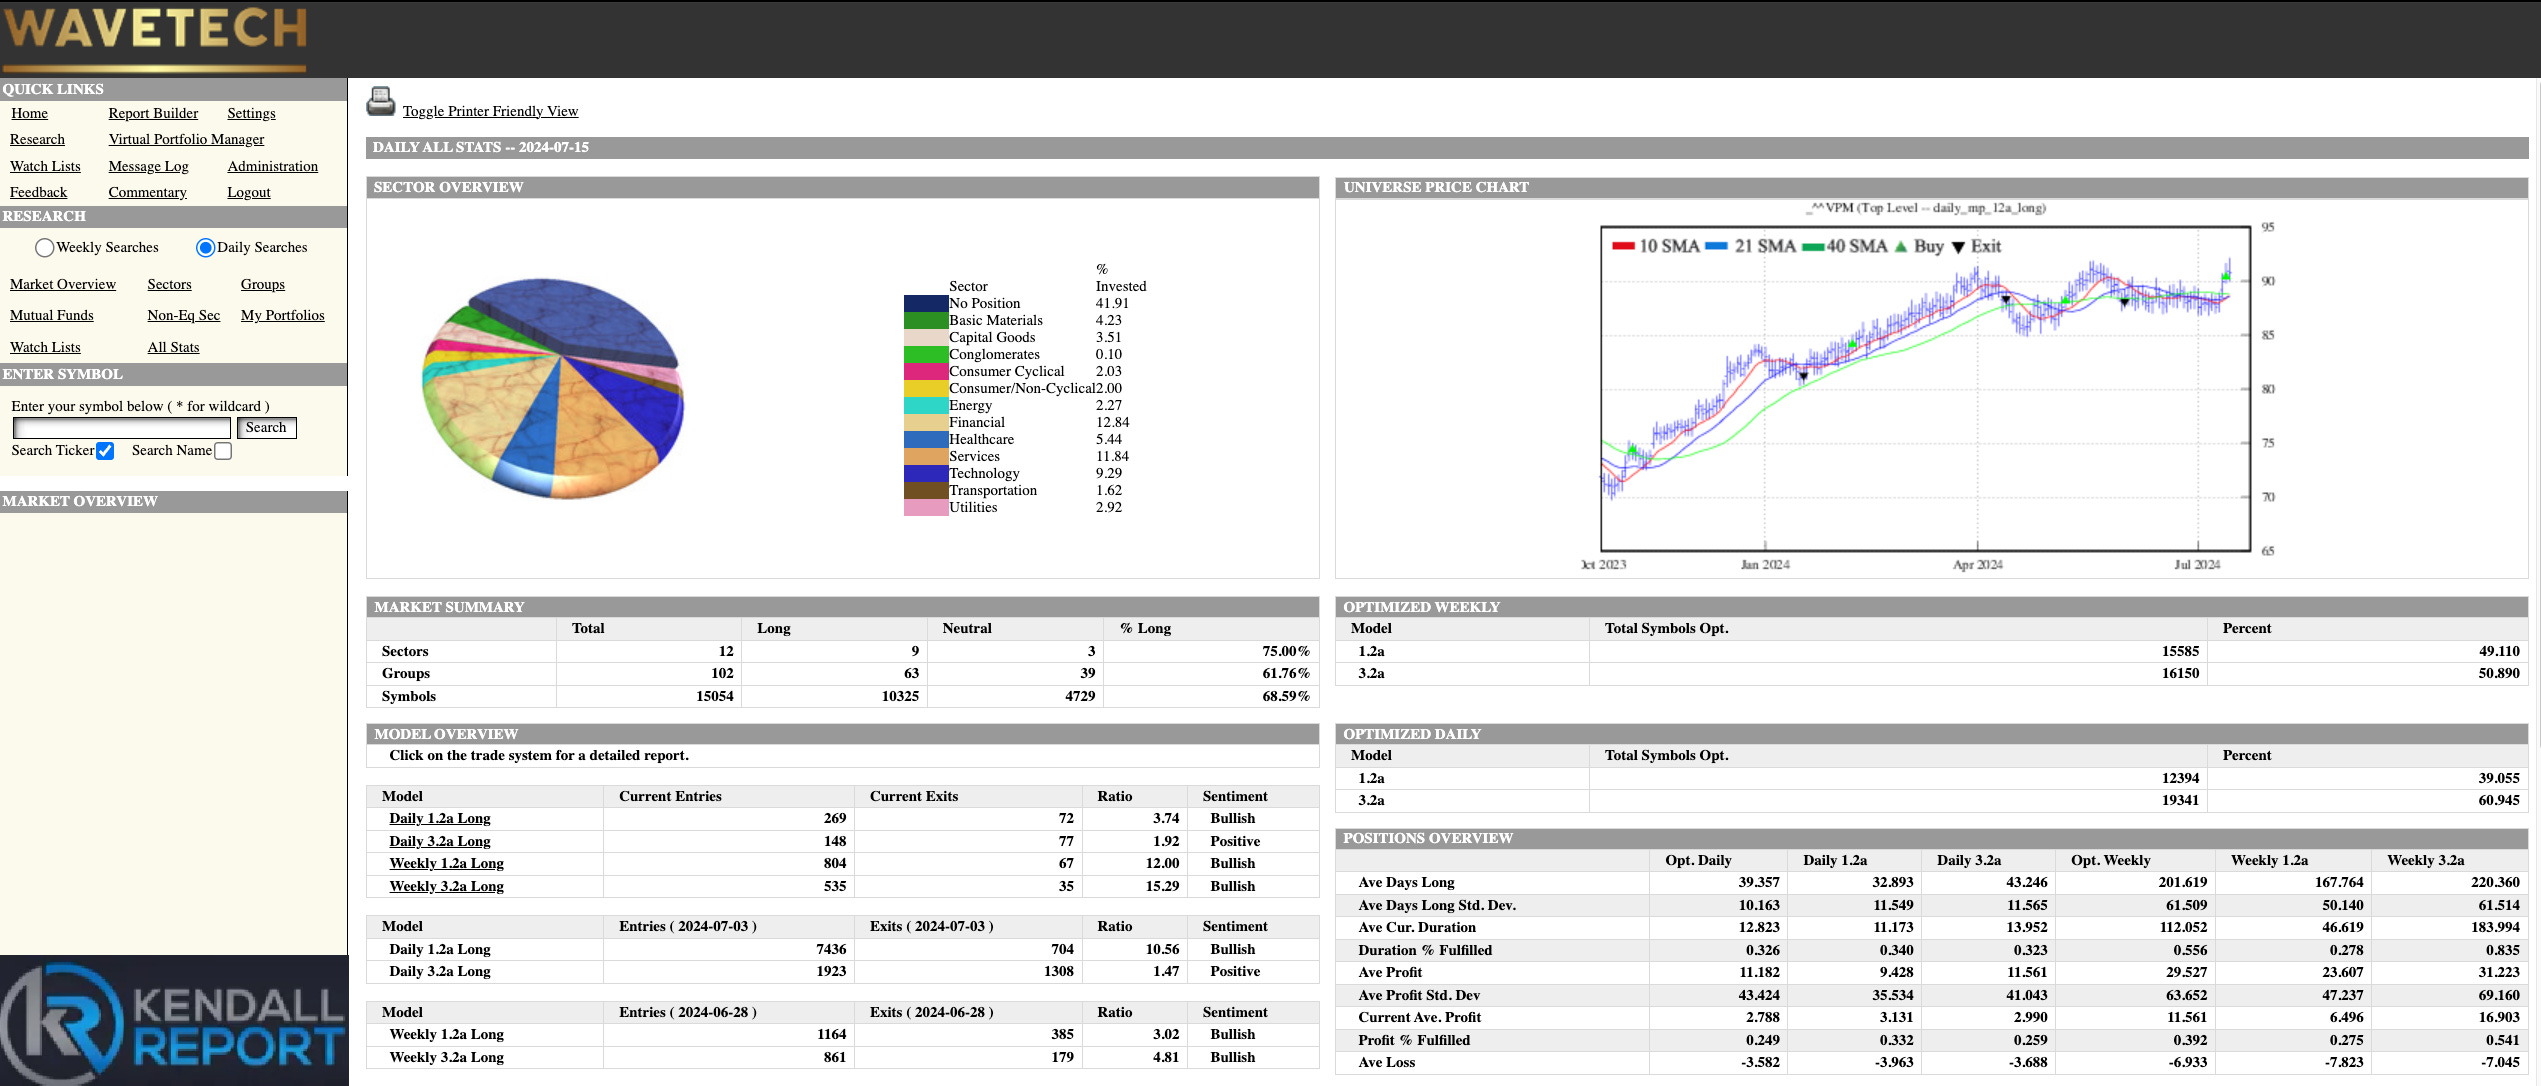Open the Daily 1.2a Long report
Viewport: 2541px width, 1086px height.
[x=439, y=818]
